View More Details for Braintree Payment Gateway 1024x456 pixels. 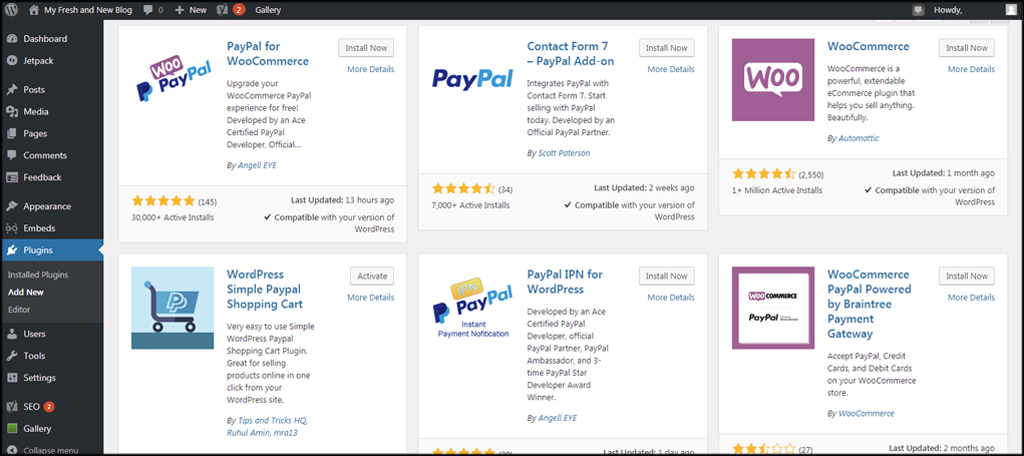click(x=972, y=297)
